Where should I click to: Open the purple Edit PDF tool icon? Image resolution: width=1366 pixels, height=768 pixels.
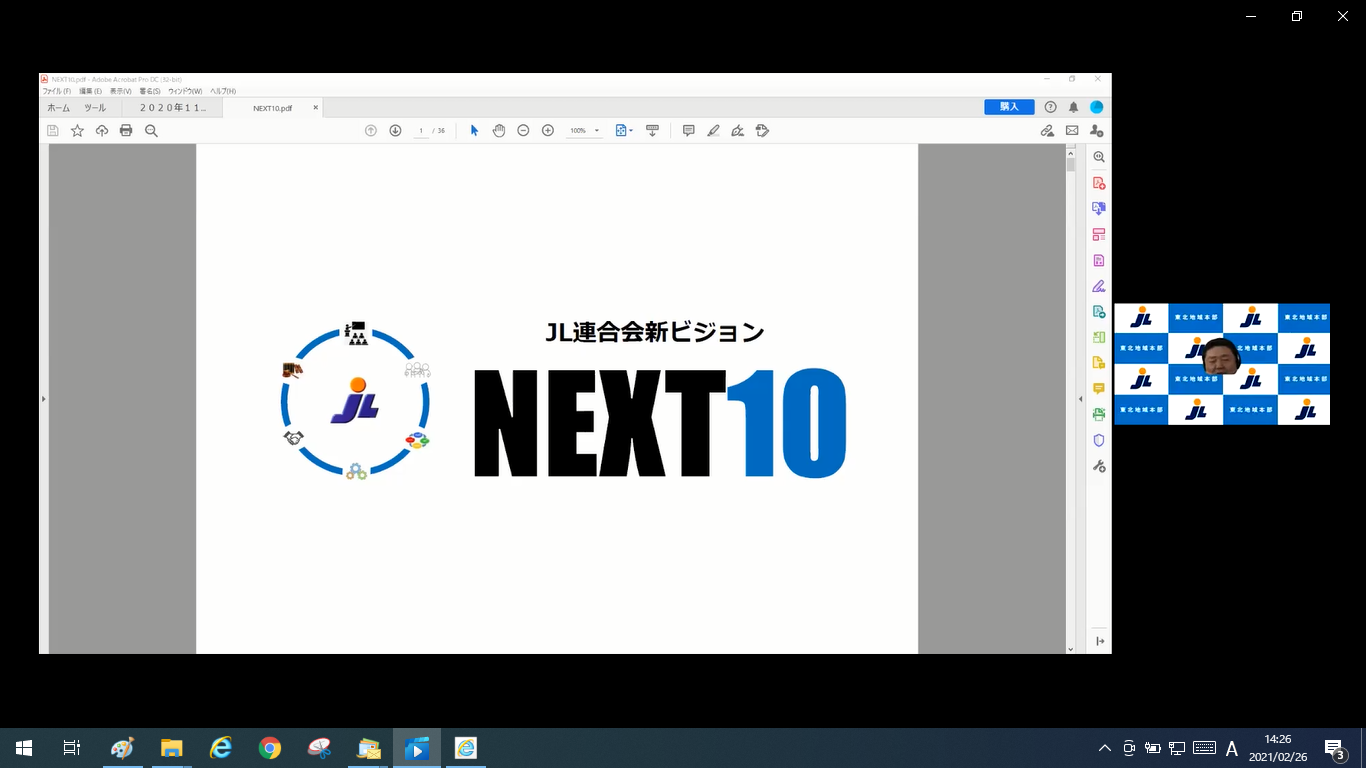tap(1099, 260)
